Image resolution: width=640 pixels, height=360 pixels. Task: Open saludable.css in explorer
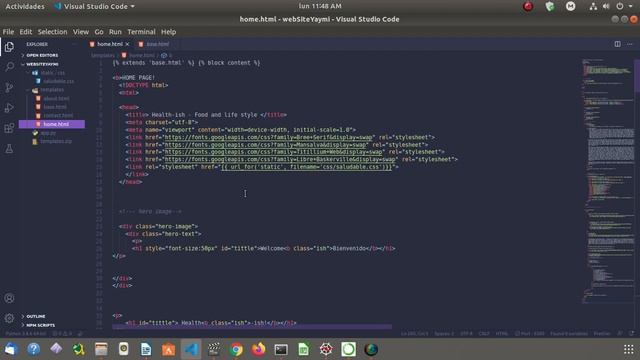[x=58, y=81]
